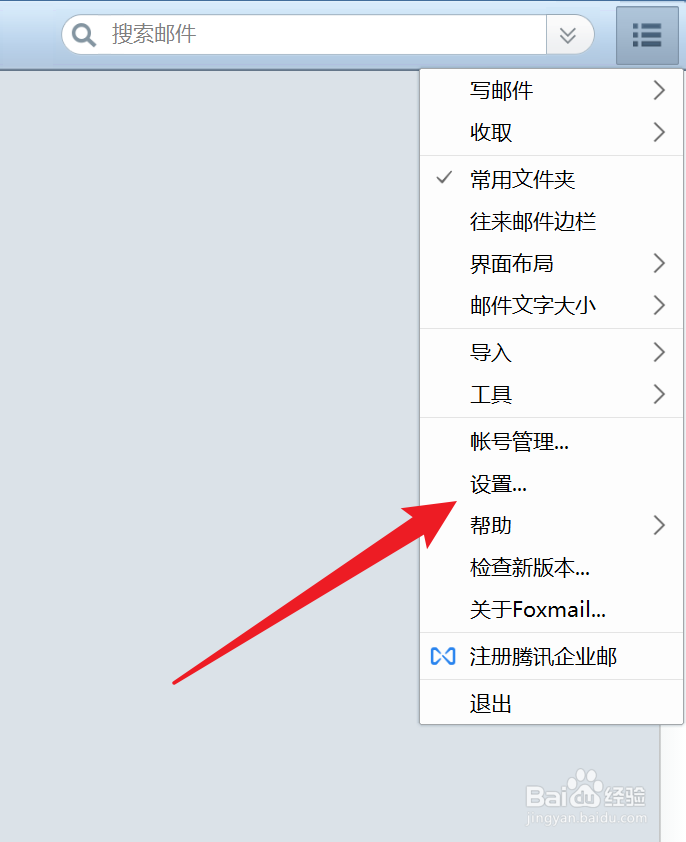The width and height of the screenshot is (686, 842).
Task: Expand the 界面布局 submenu arrow
Action: coord(659,263)
